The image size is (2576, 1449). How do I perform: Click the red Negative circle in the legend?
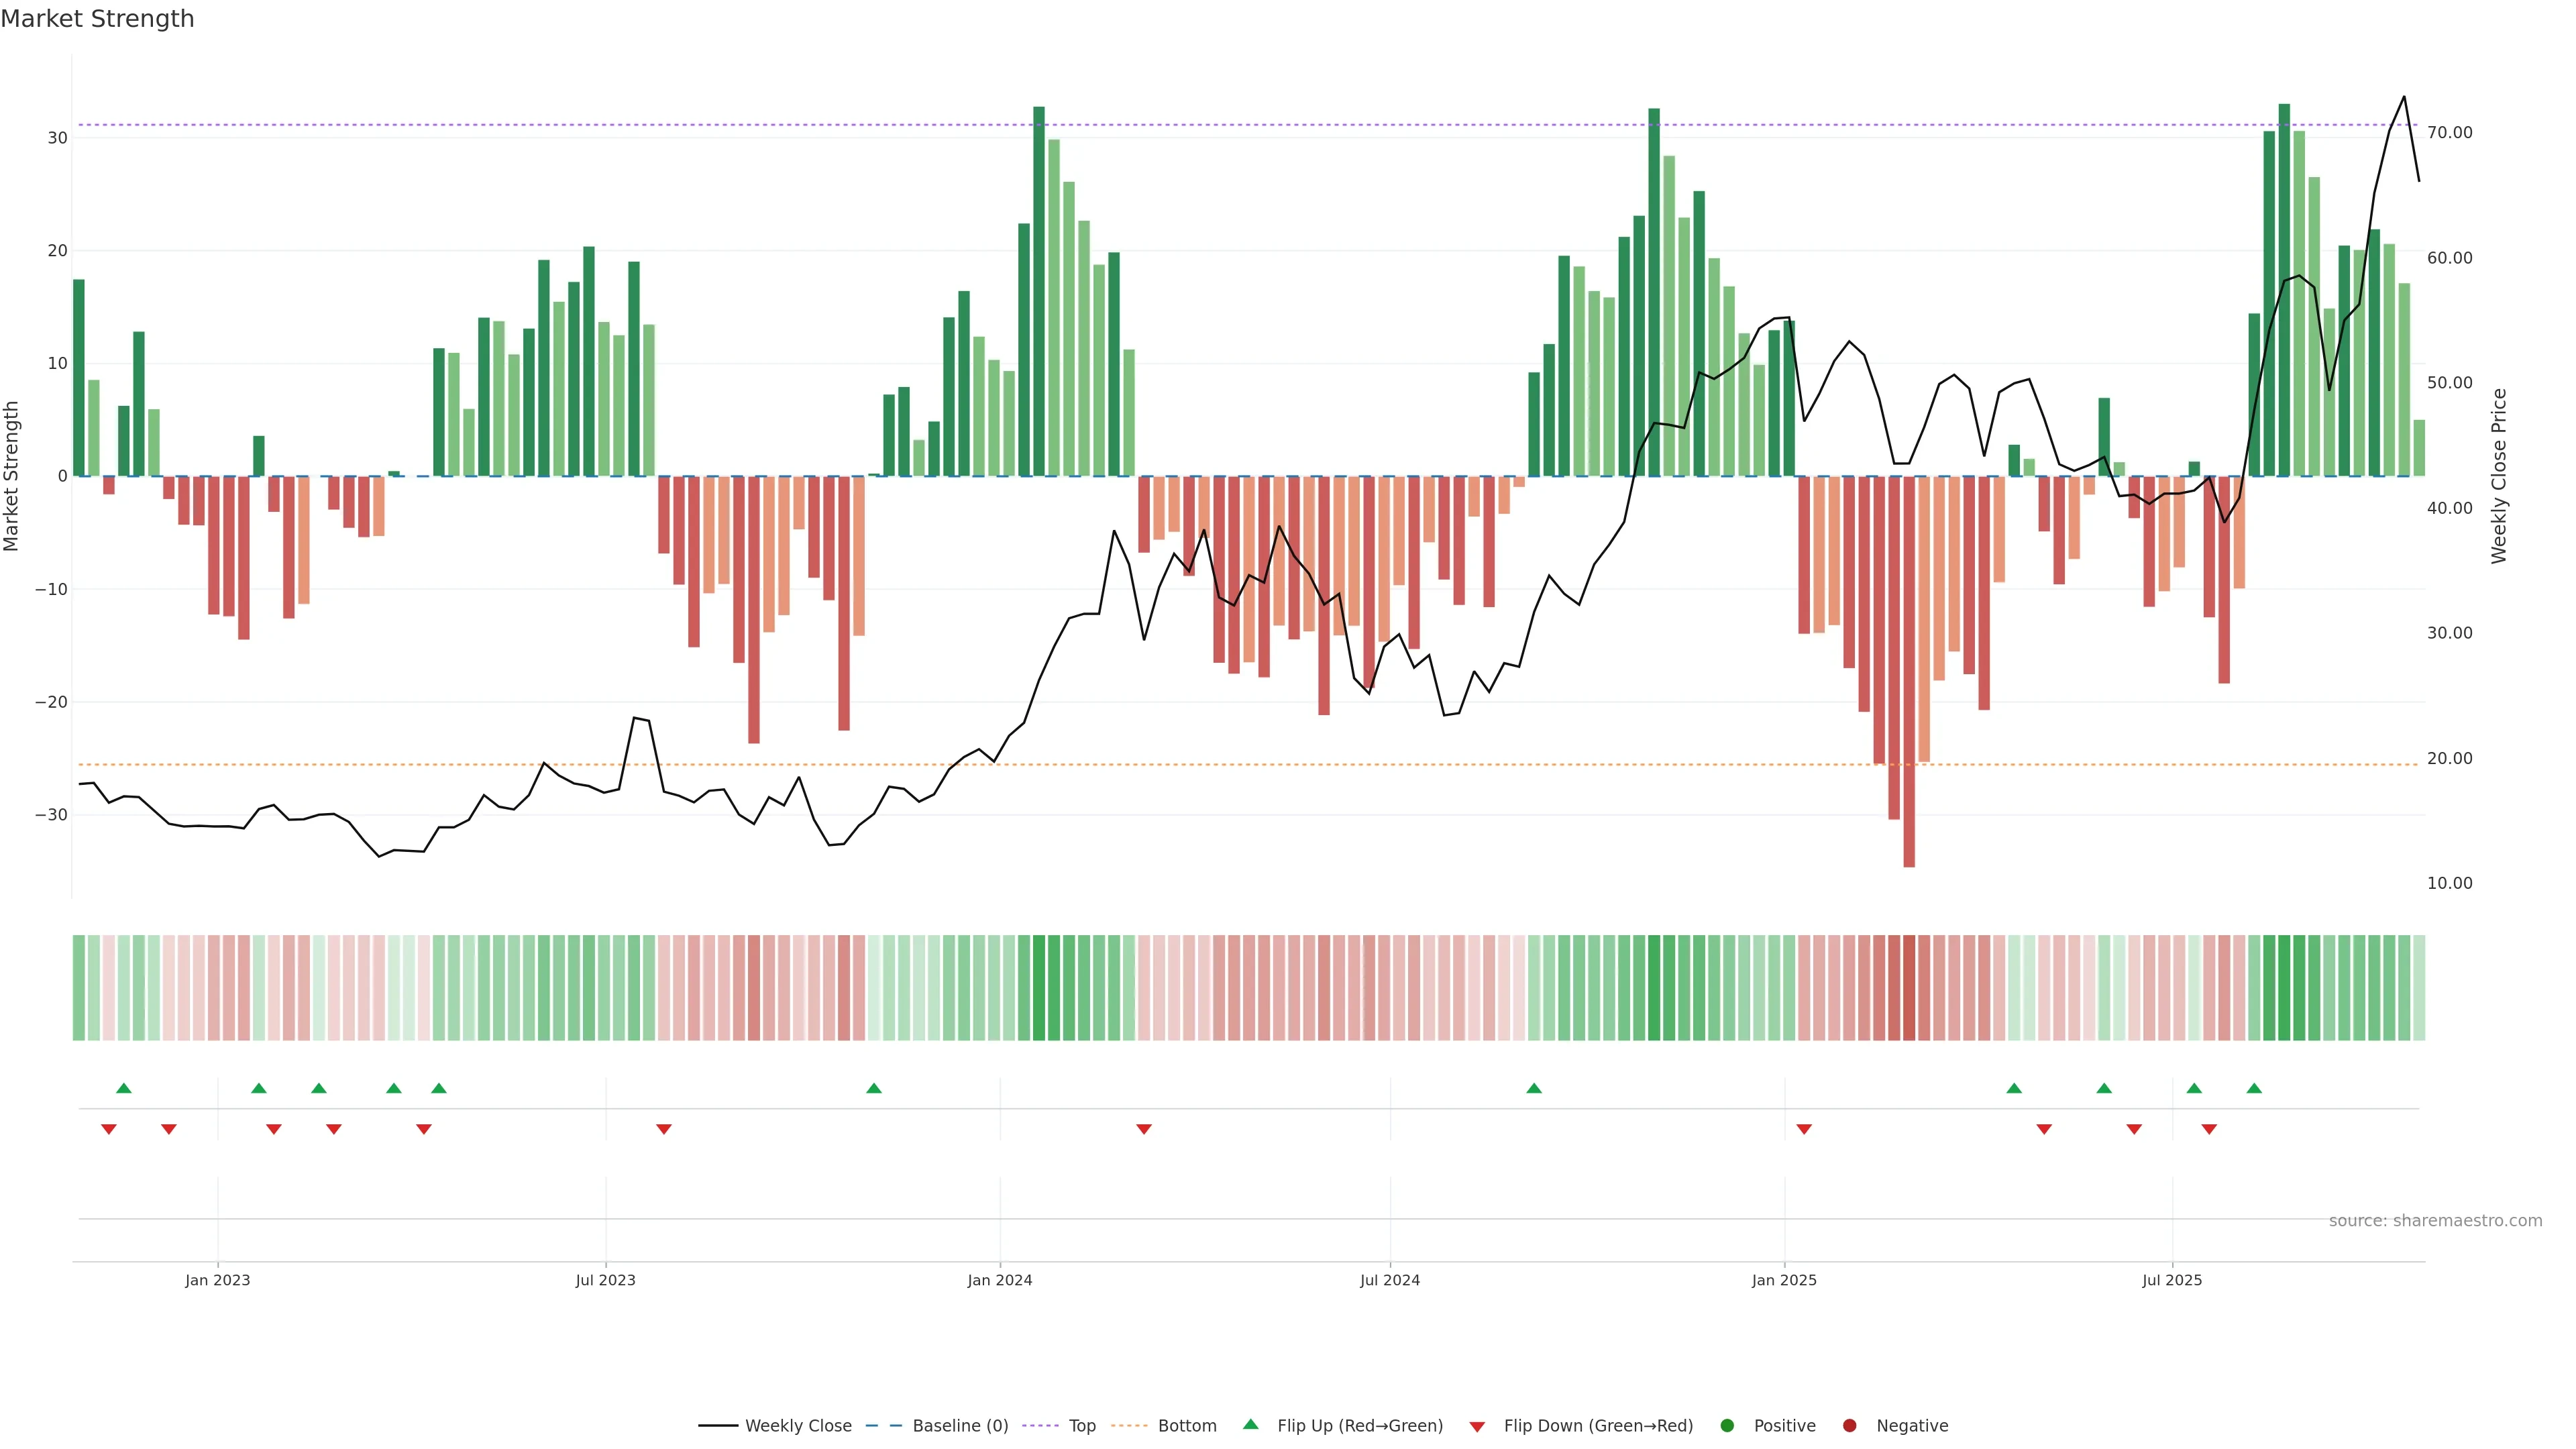1849,1425
